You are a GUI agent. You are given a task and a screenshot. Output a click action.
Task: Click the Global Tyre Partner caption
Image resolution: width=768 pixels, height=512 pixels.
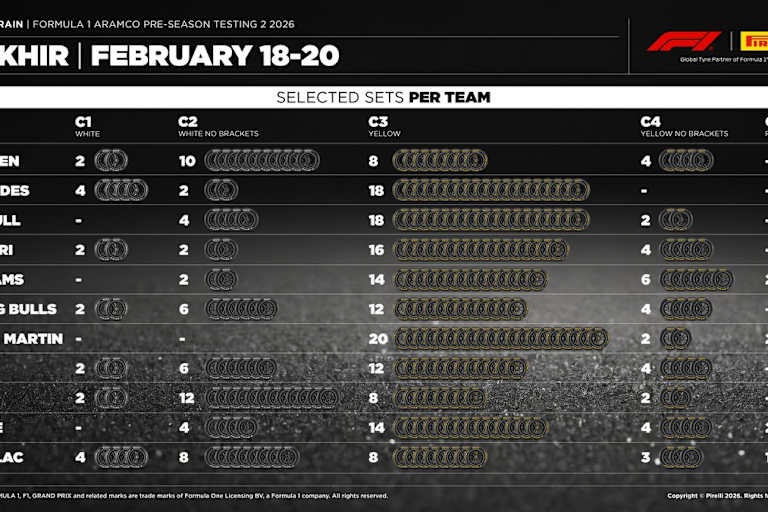point(722,60)
